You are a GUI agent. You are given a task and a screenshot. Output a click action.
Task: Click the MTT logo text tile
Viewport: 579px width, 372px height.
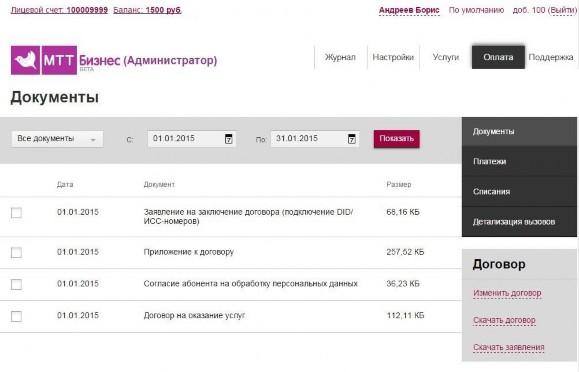tap(59, 60)
